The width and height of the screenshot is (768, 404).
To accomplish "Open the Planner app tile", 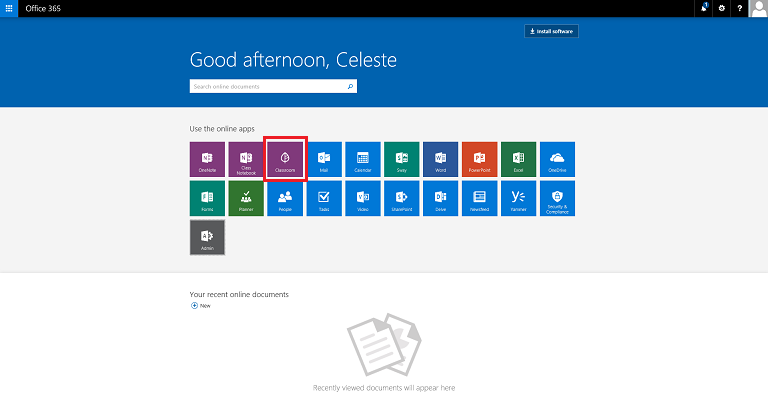I will pyautogui.click(x=246, y=198).
